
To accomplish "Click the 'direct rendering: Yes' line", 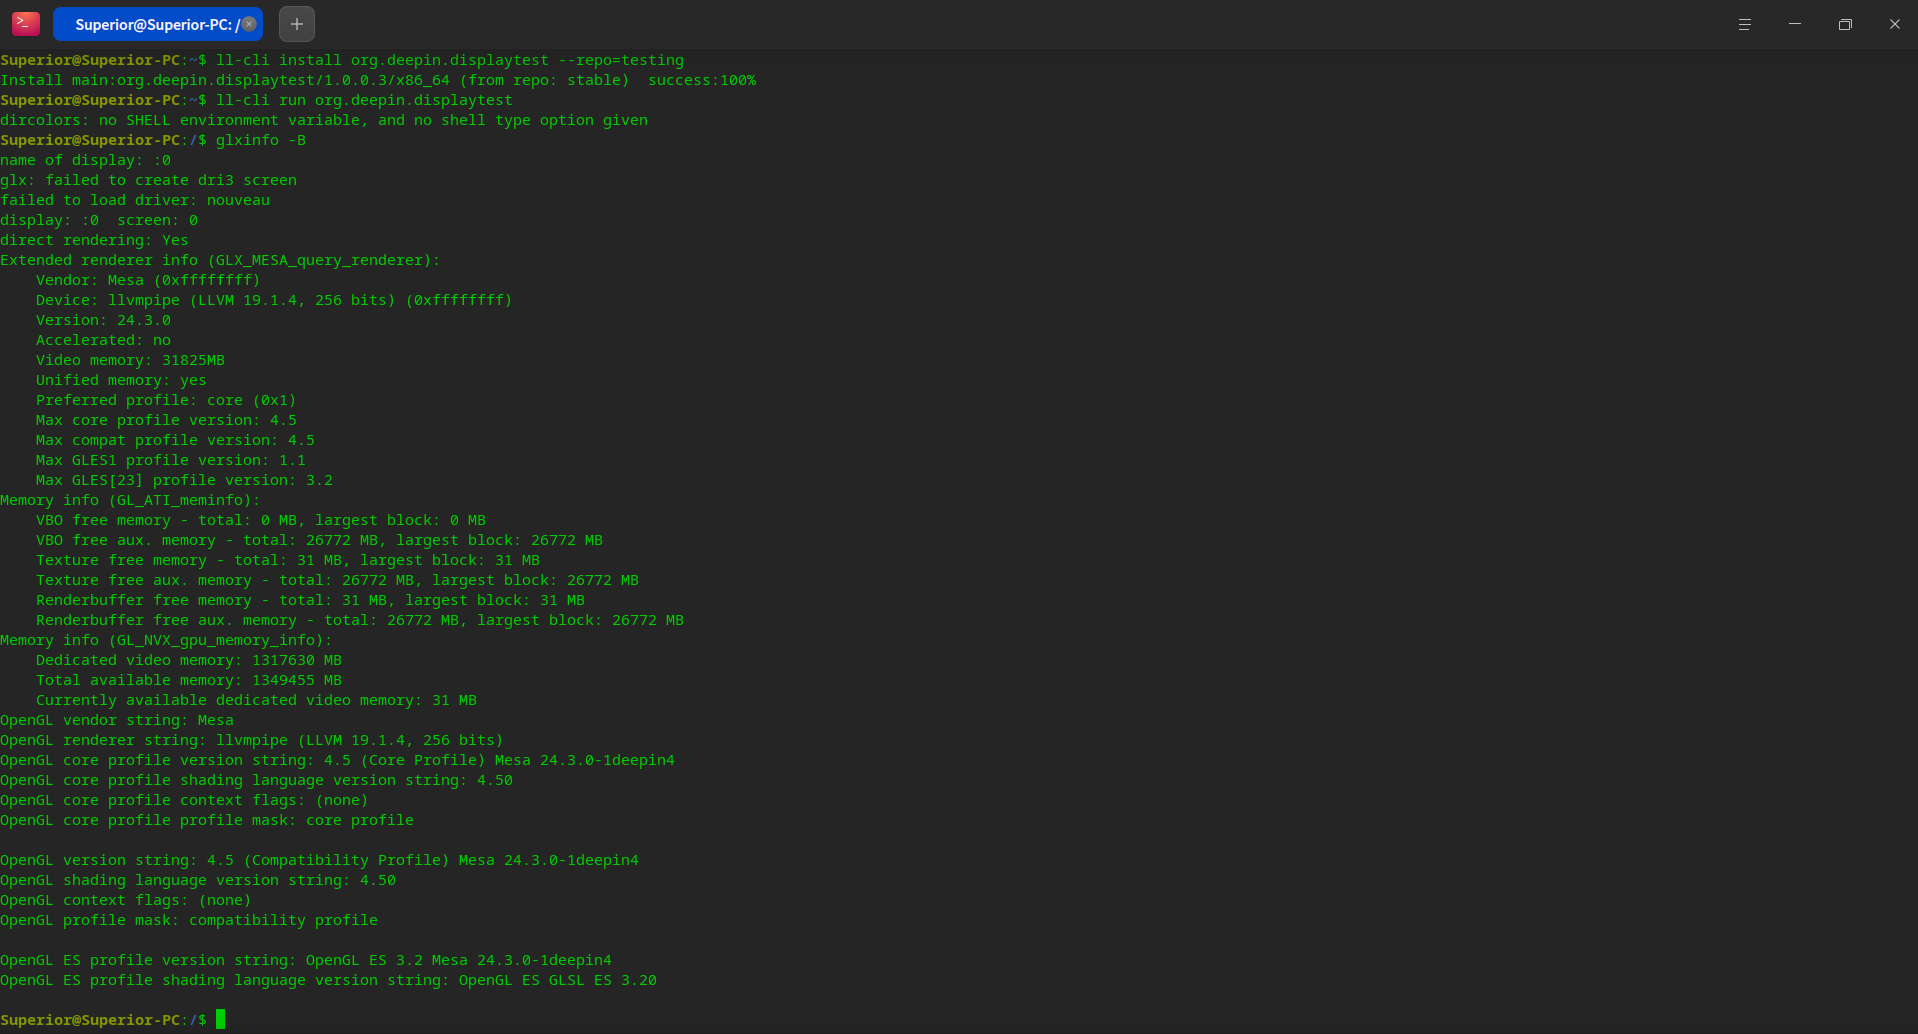I will point(94,240).
